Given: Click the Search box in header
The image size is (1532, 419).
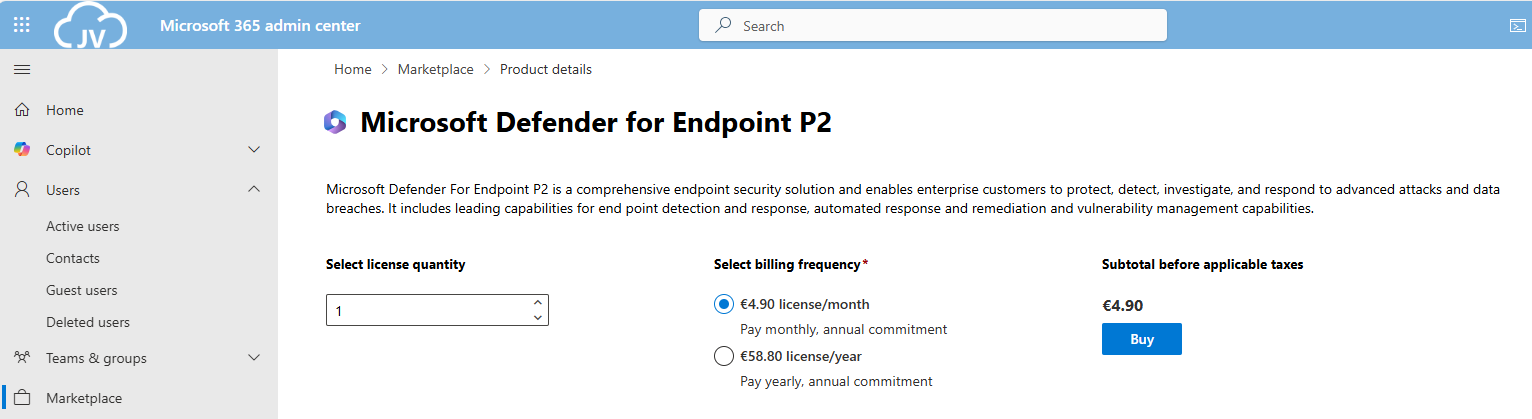Looking at the screenshot, I should 932,26.
